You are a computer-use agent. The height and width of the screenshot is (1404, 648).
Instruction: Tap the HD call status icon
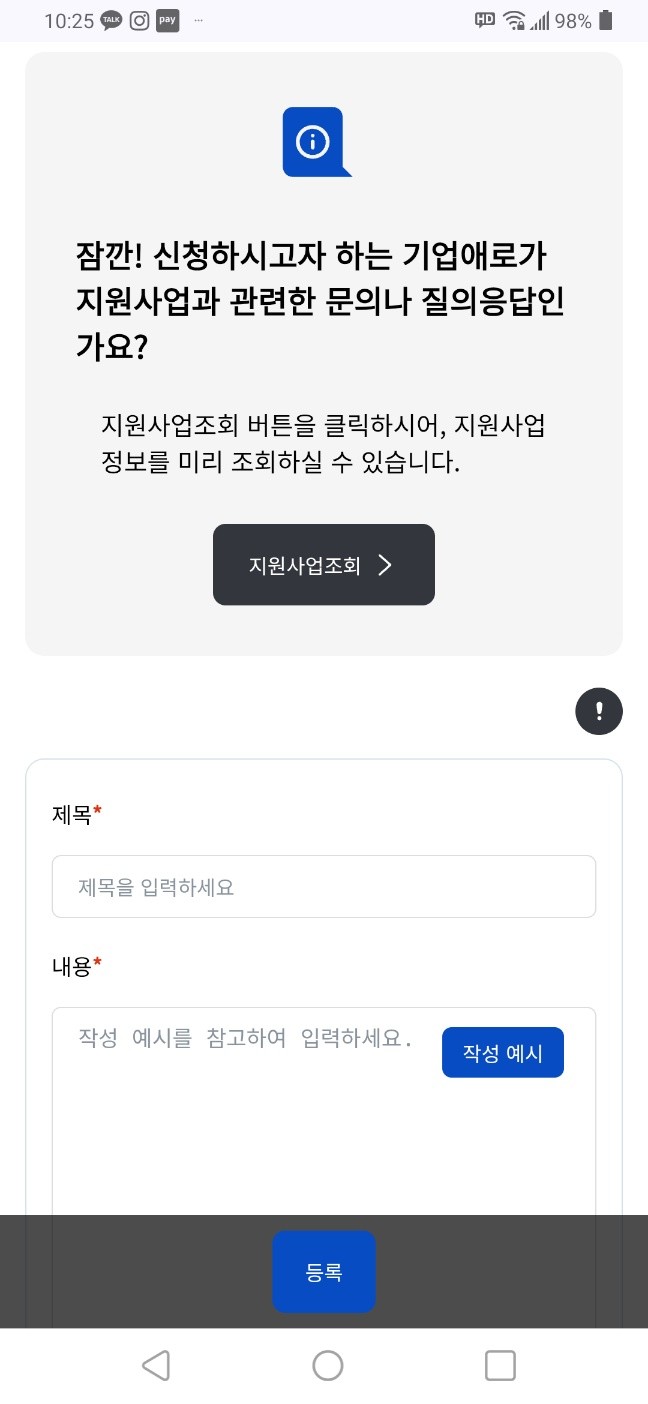pyautogui.click(x=485, y=20)
